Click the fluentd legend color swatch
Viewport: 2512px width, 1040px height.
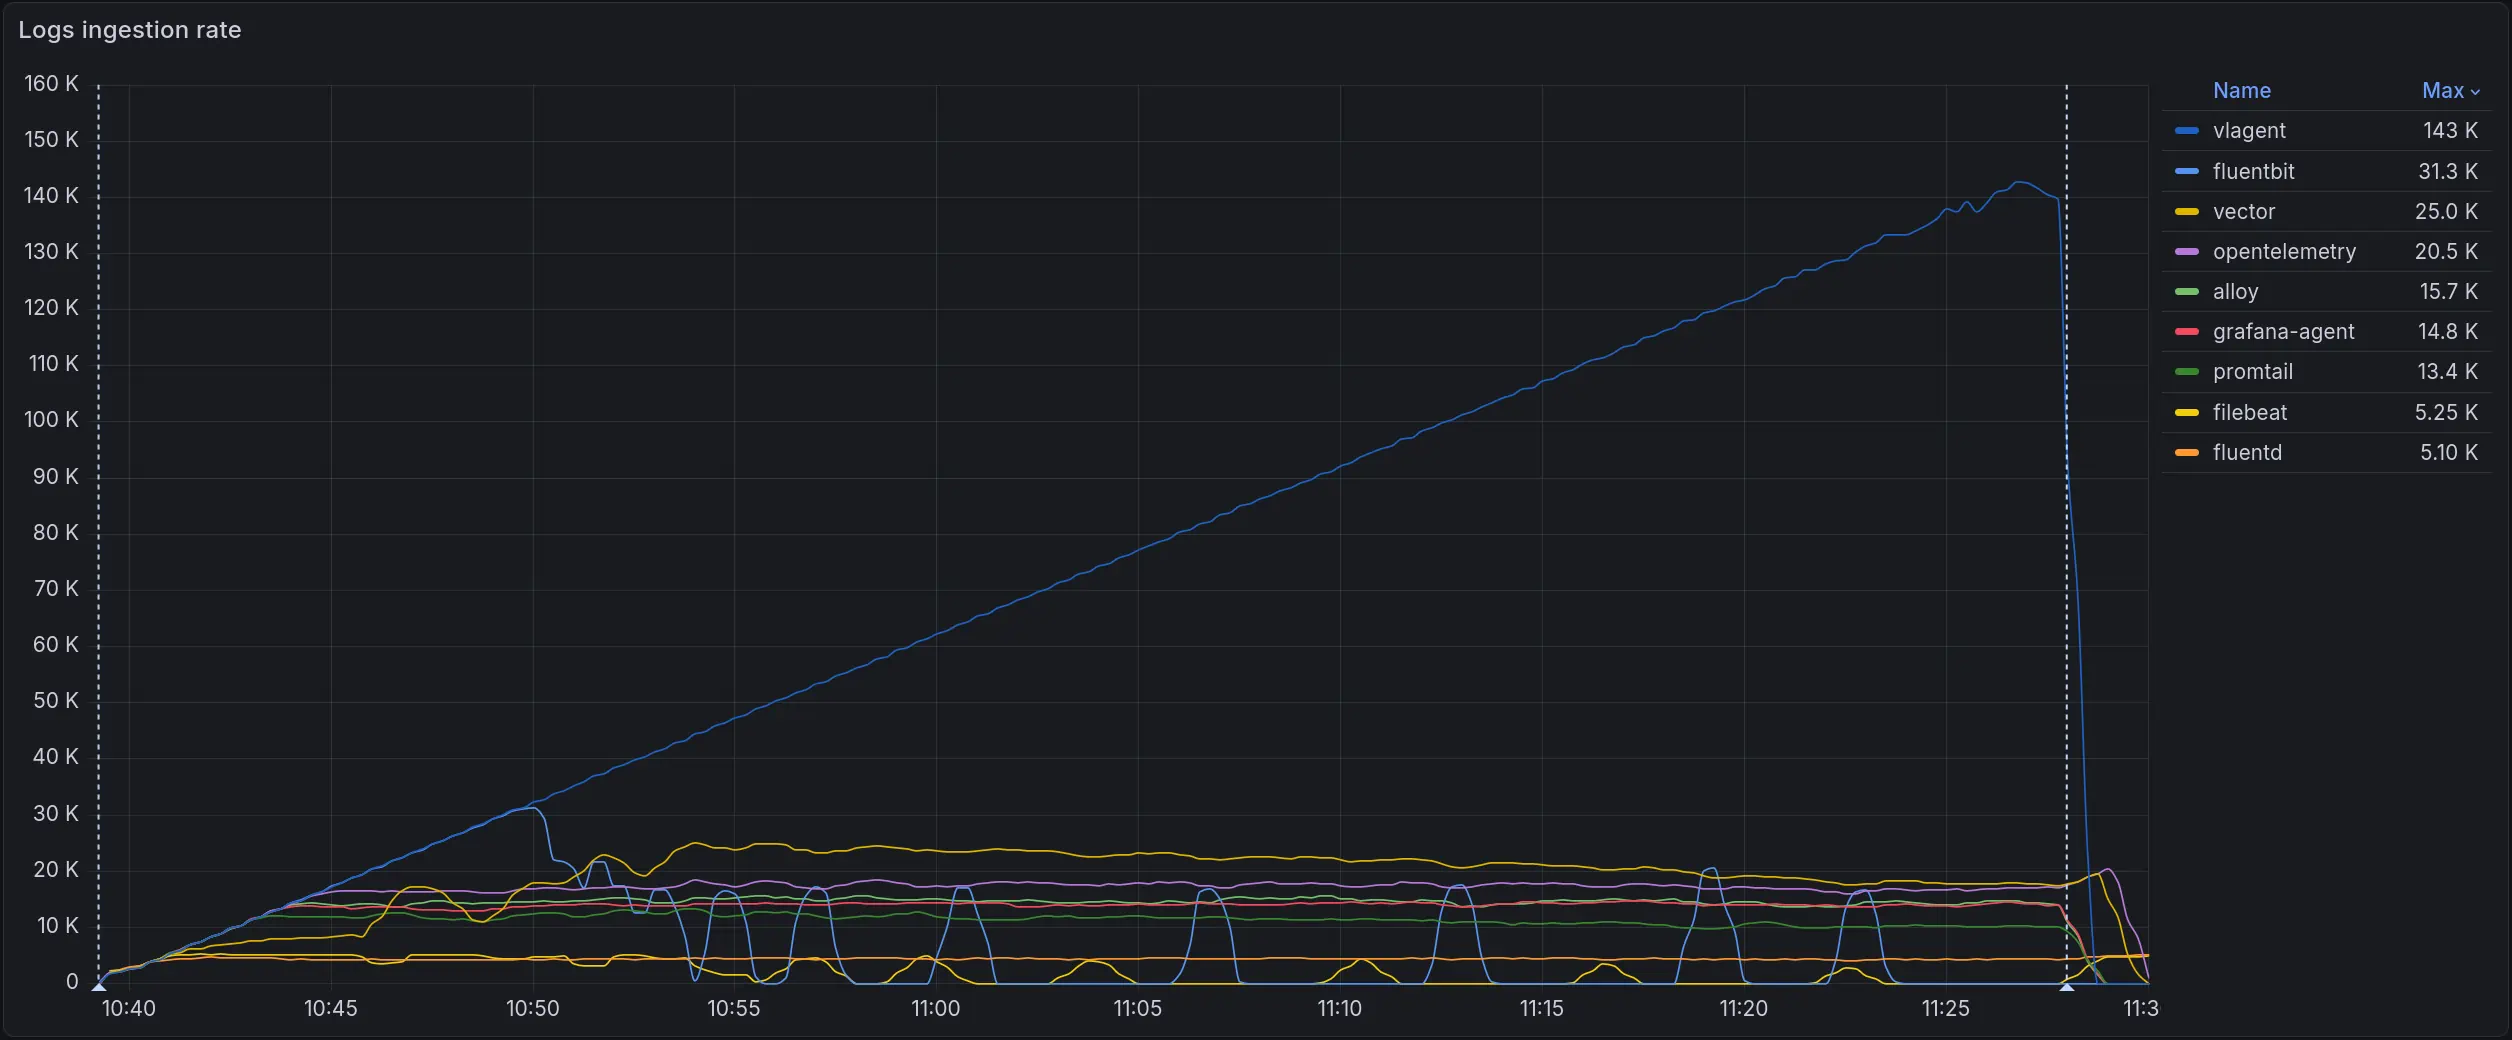[x=2187, y=453]
